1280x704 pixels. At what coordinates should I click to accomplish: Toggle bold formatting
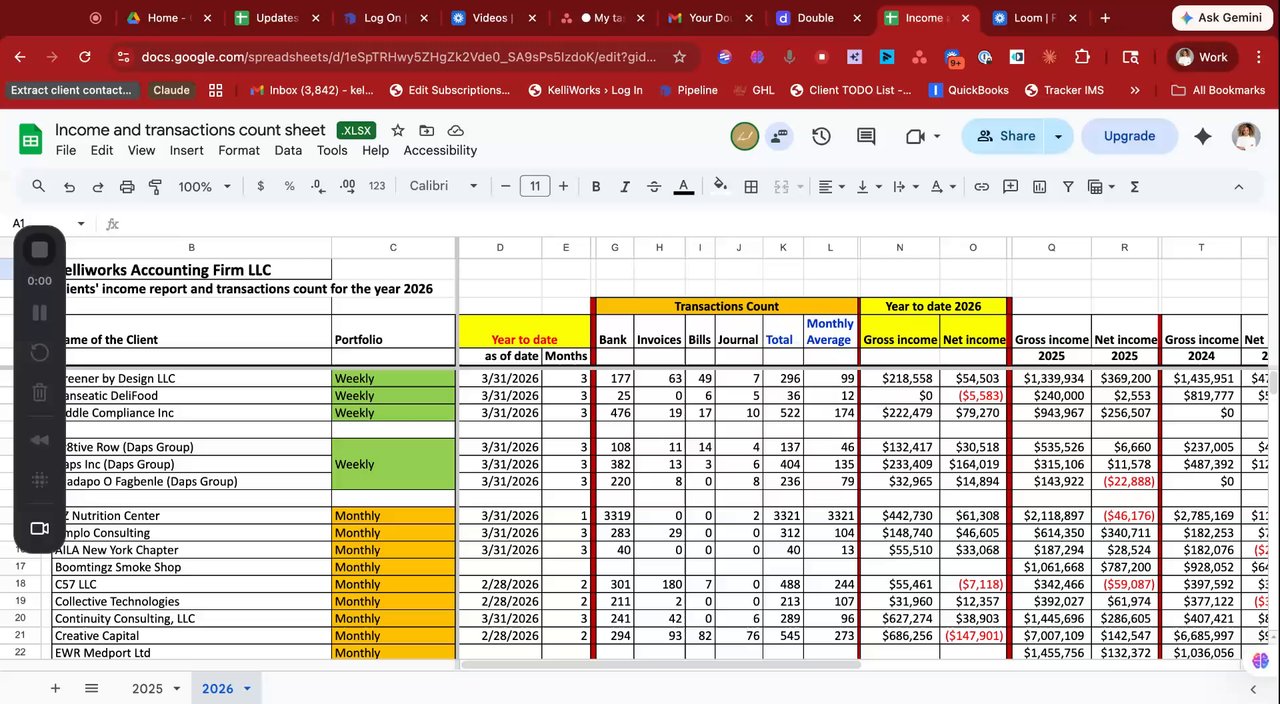pos(596,187)
